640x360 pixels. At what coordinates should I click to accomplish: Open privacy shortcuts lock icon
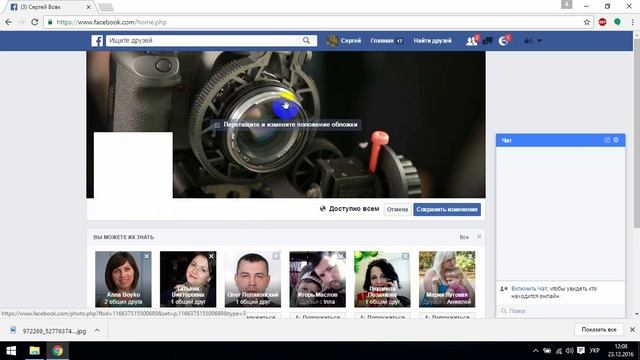[x=528, y=41]
